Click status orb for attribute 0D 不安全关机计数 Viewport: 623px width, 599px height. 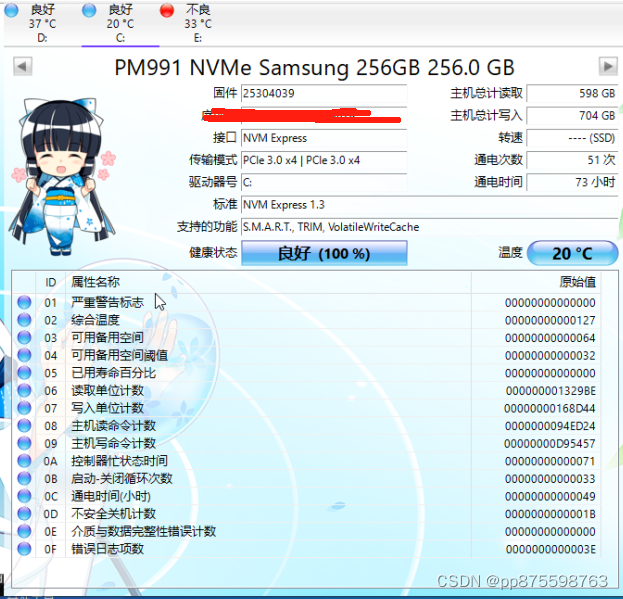tap(24, 514)
